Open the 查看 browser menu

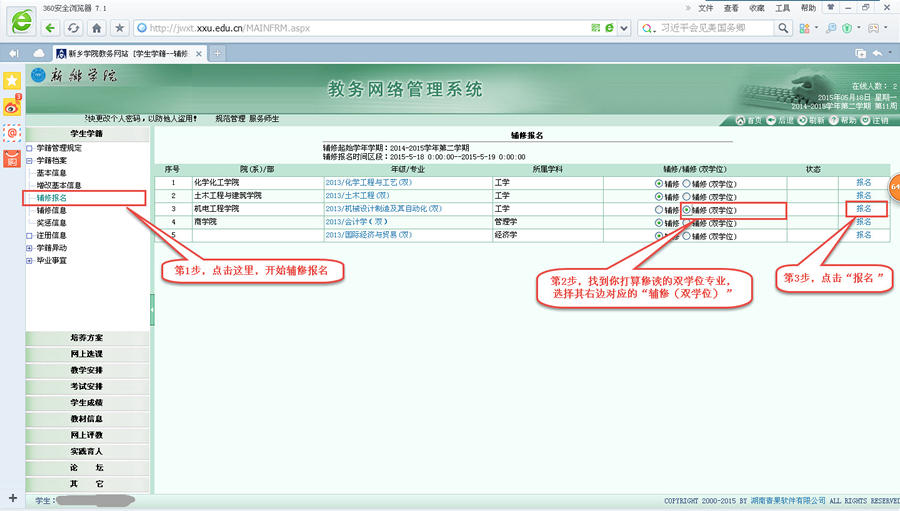tap(731, 8)
